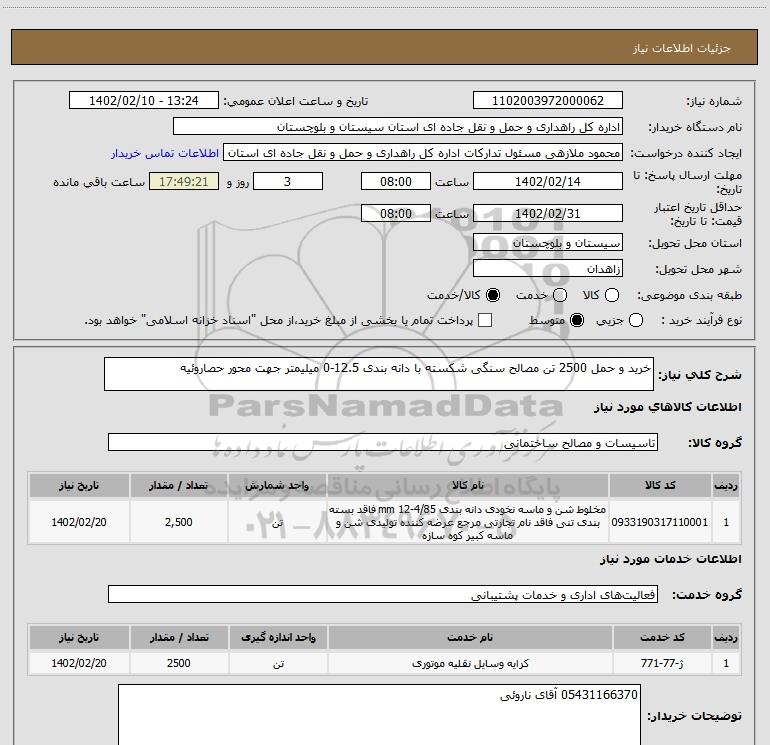
Task: Click the price validity date 1402/02/31
Action: tap(548, 213)
